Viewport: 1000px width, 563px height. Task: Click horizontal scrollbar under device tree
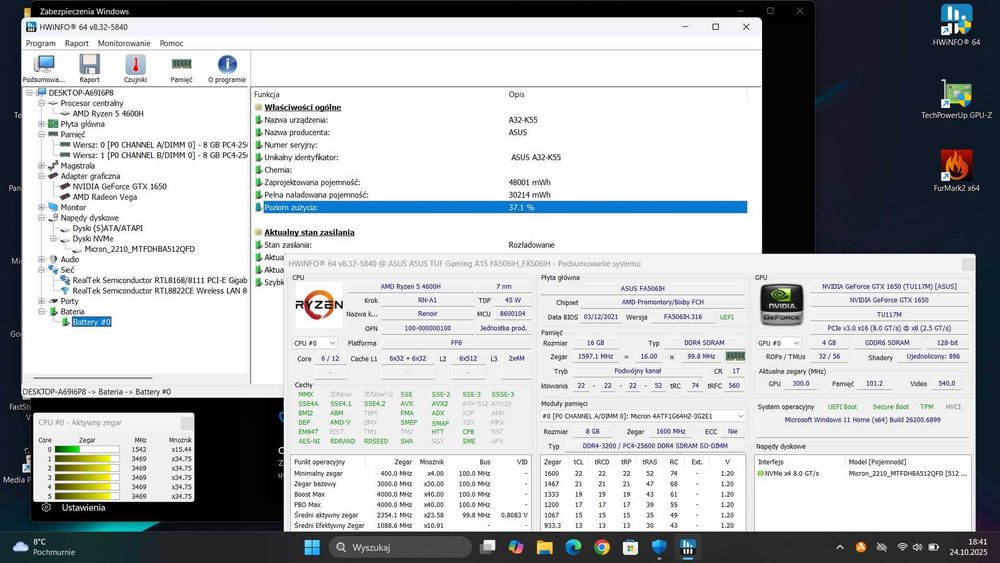pyautogui.click(x=92, y=378)
